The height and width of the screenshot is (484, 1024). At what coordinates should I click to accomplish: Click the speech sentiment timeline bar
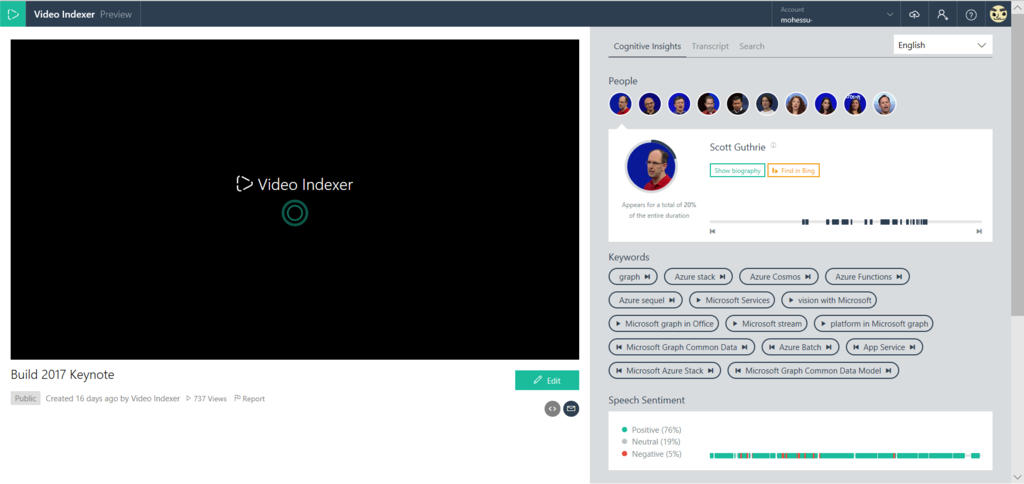click(x=845, y=455)
